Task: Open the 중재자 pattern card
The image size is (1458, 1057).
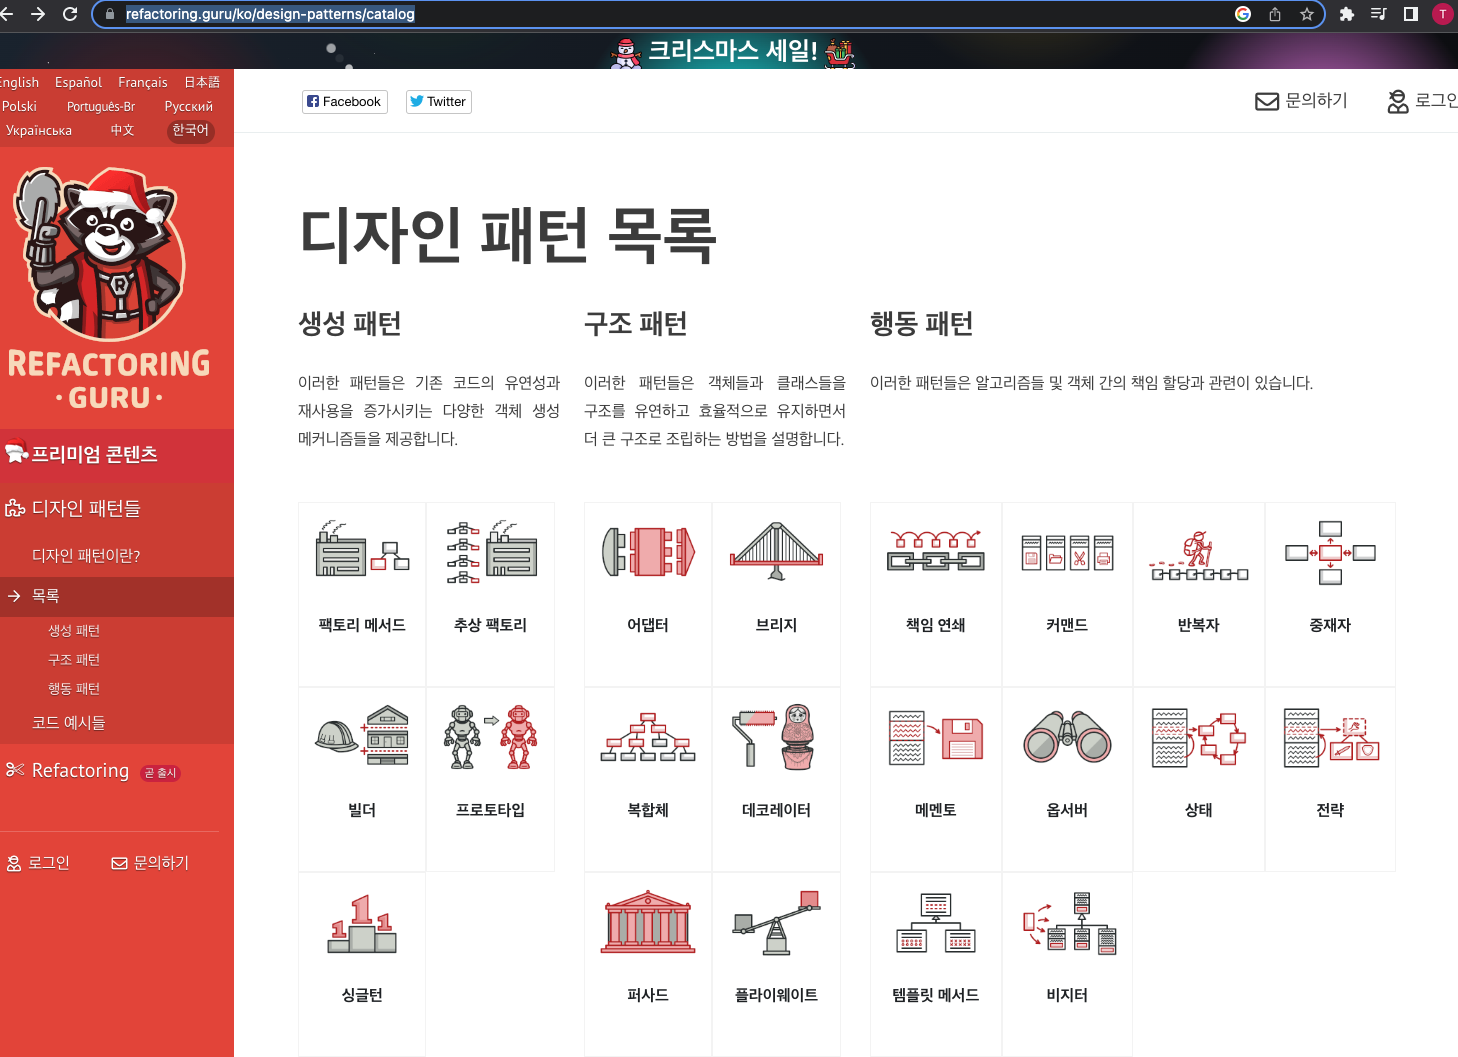Action: pyautogui.click(x=1330, y=594)
